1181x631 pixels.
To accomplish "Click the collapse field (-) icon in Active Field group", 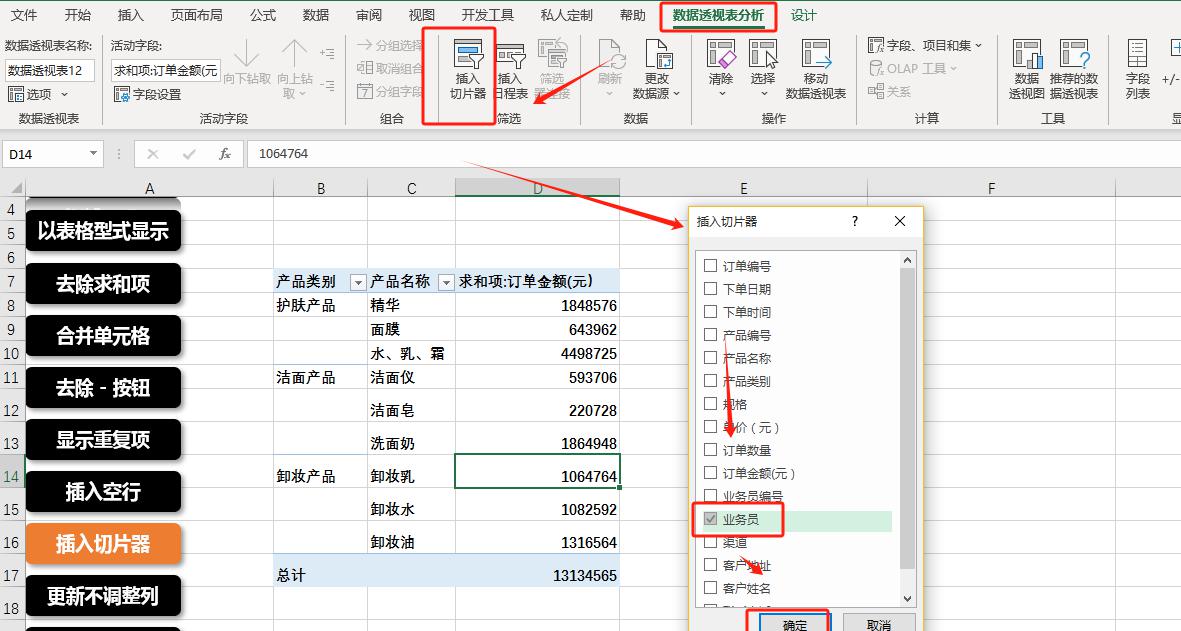I will (327, 86).
